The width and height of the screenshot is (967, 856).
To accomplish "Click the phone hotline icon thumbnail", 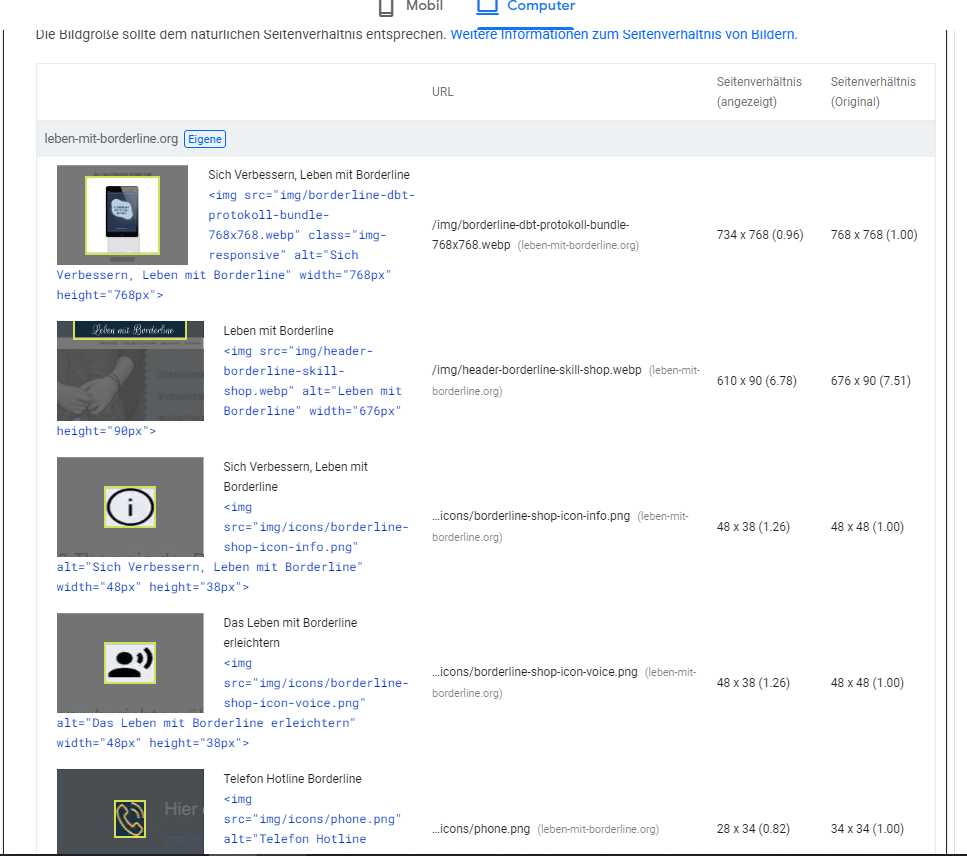I will click(x=130, y=817).
